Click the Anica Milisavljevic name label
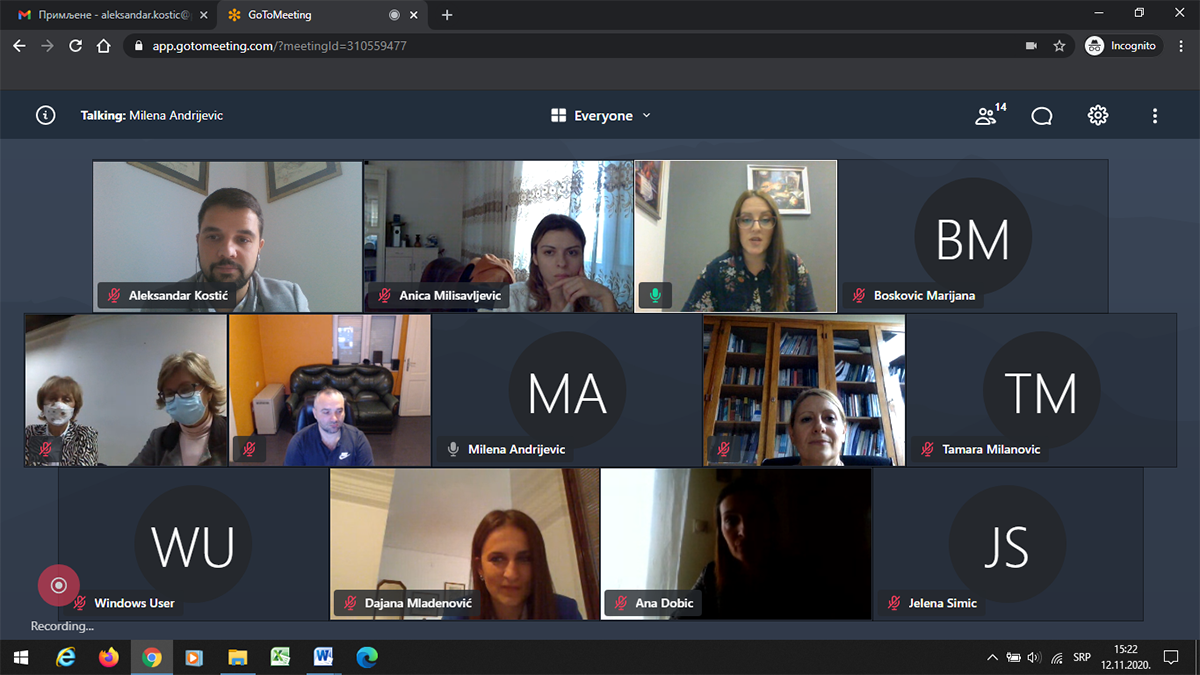Image resolution: width=1200 pixels, height=675 pixels. tap(450, 296)
